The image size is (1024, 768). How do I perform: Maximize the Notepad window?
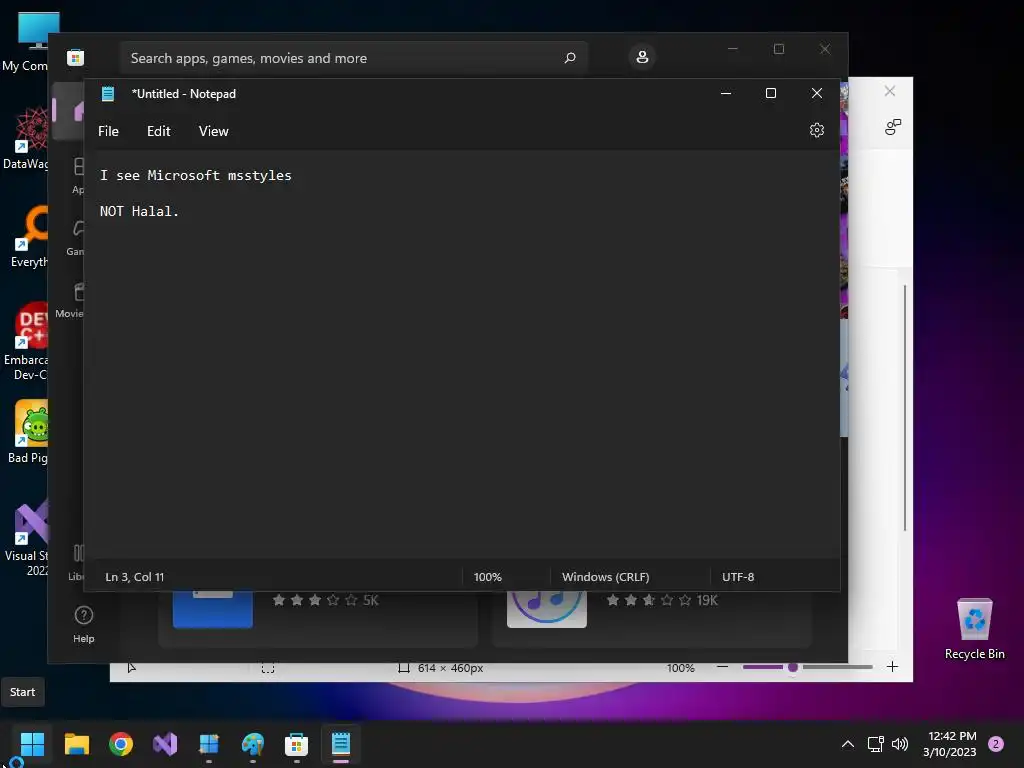(x=771, y=93)
